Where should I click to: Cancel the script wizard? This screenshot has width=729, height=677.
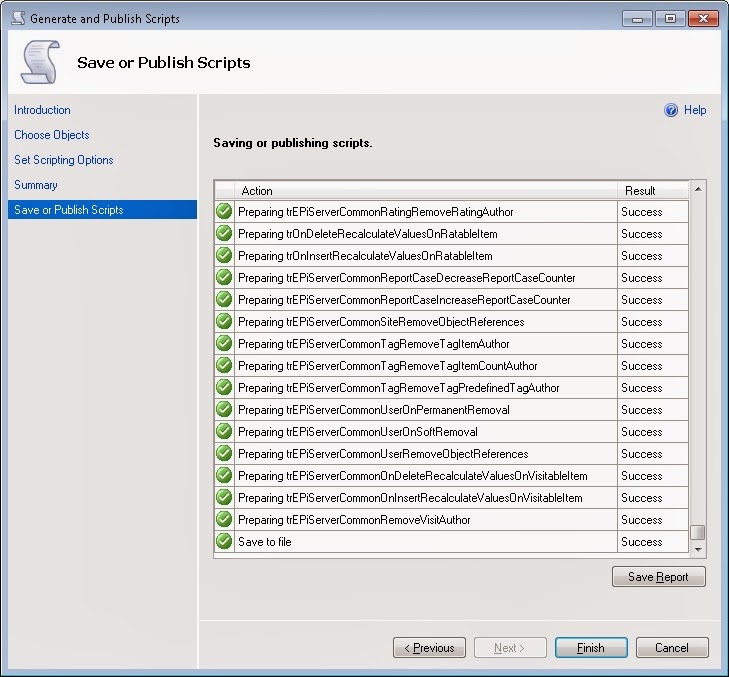pyautogui.click(x=671, y=648)
